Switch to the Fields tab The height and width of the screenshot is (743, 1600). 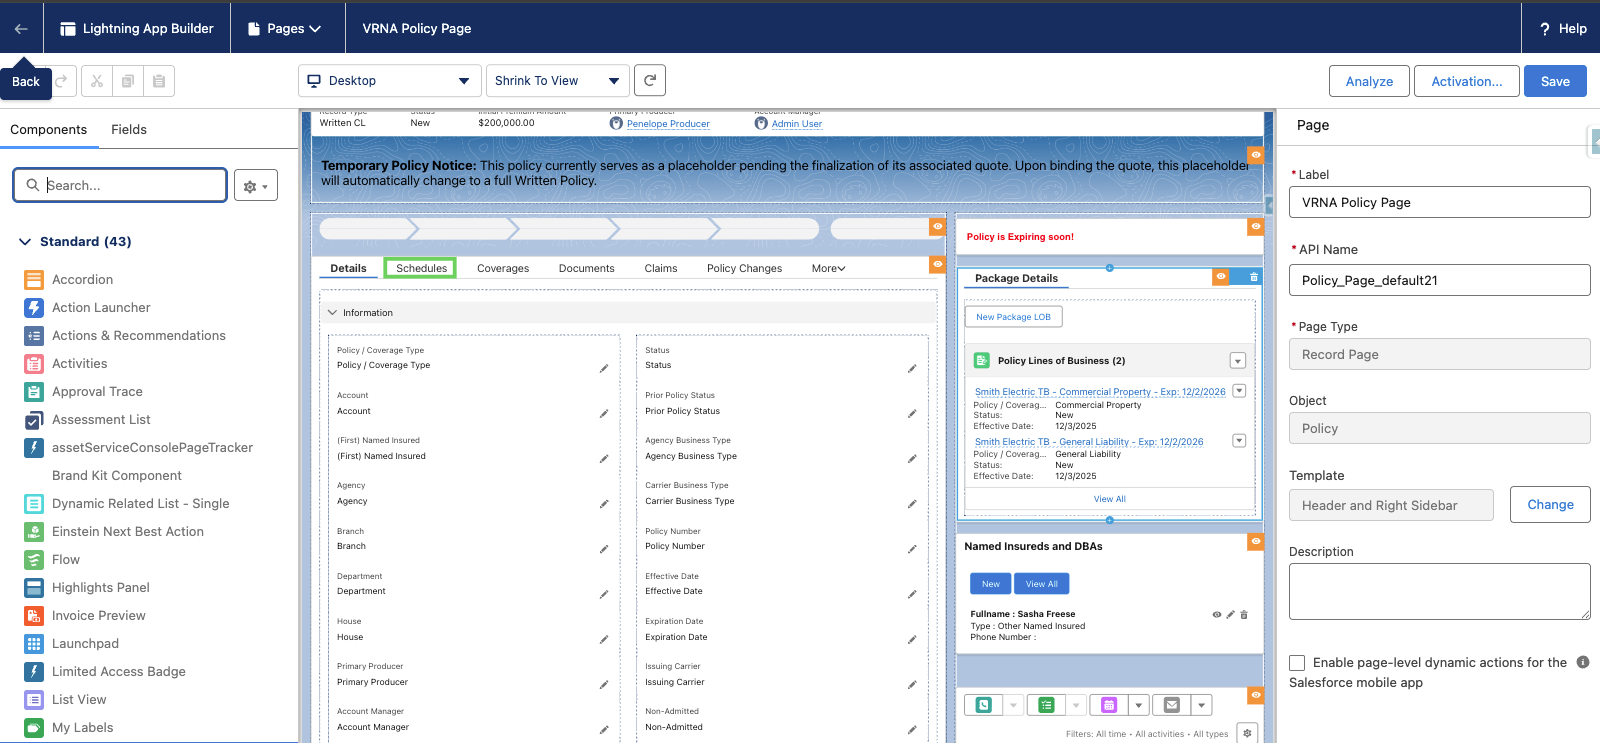pos(129,130)
